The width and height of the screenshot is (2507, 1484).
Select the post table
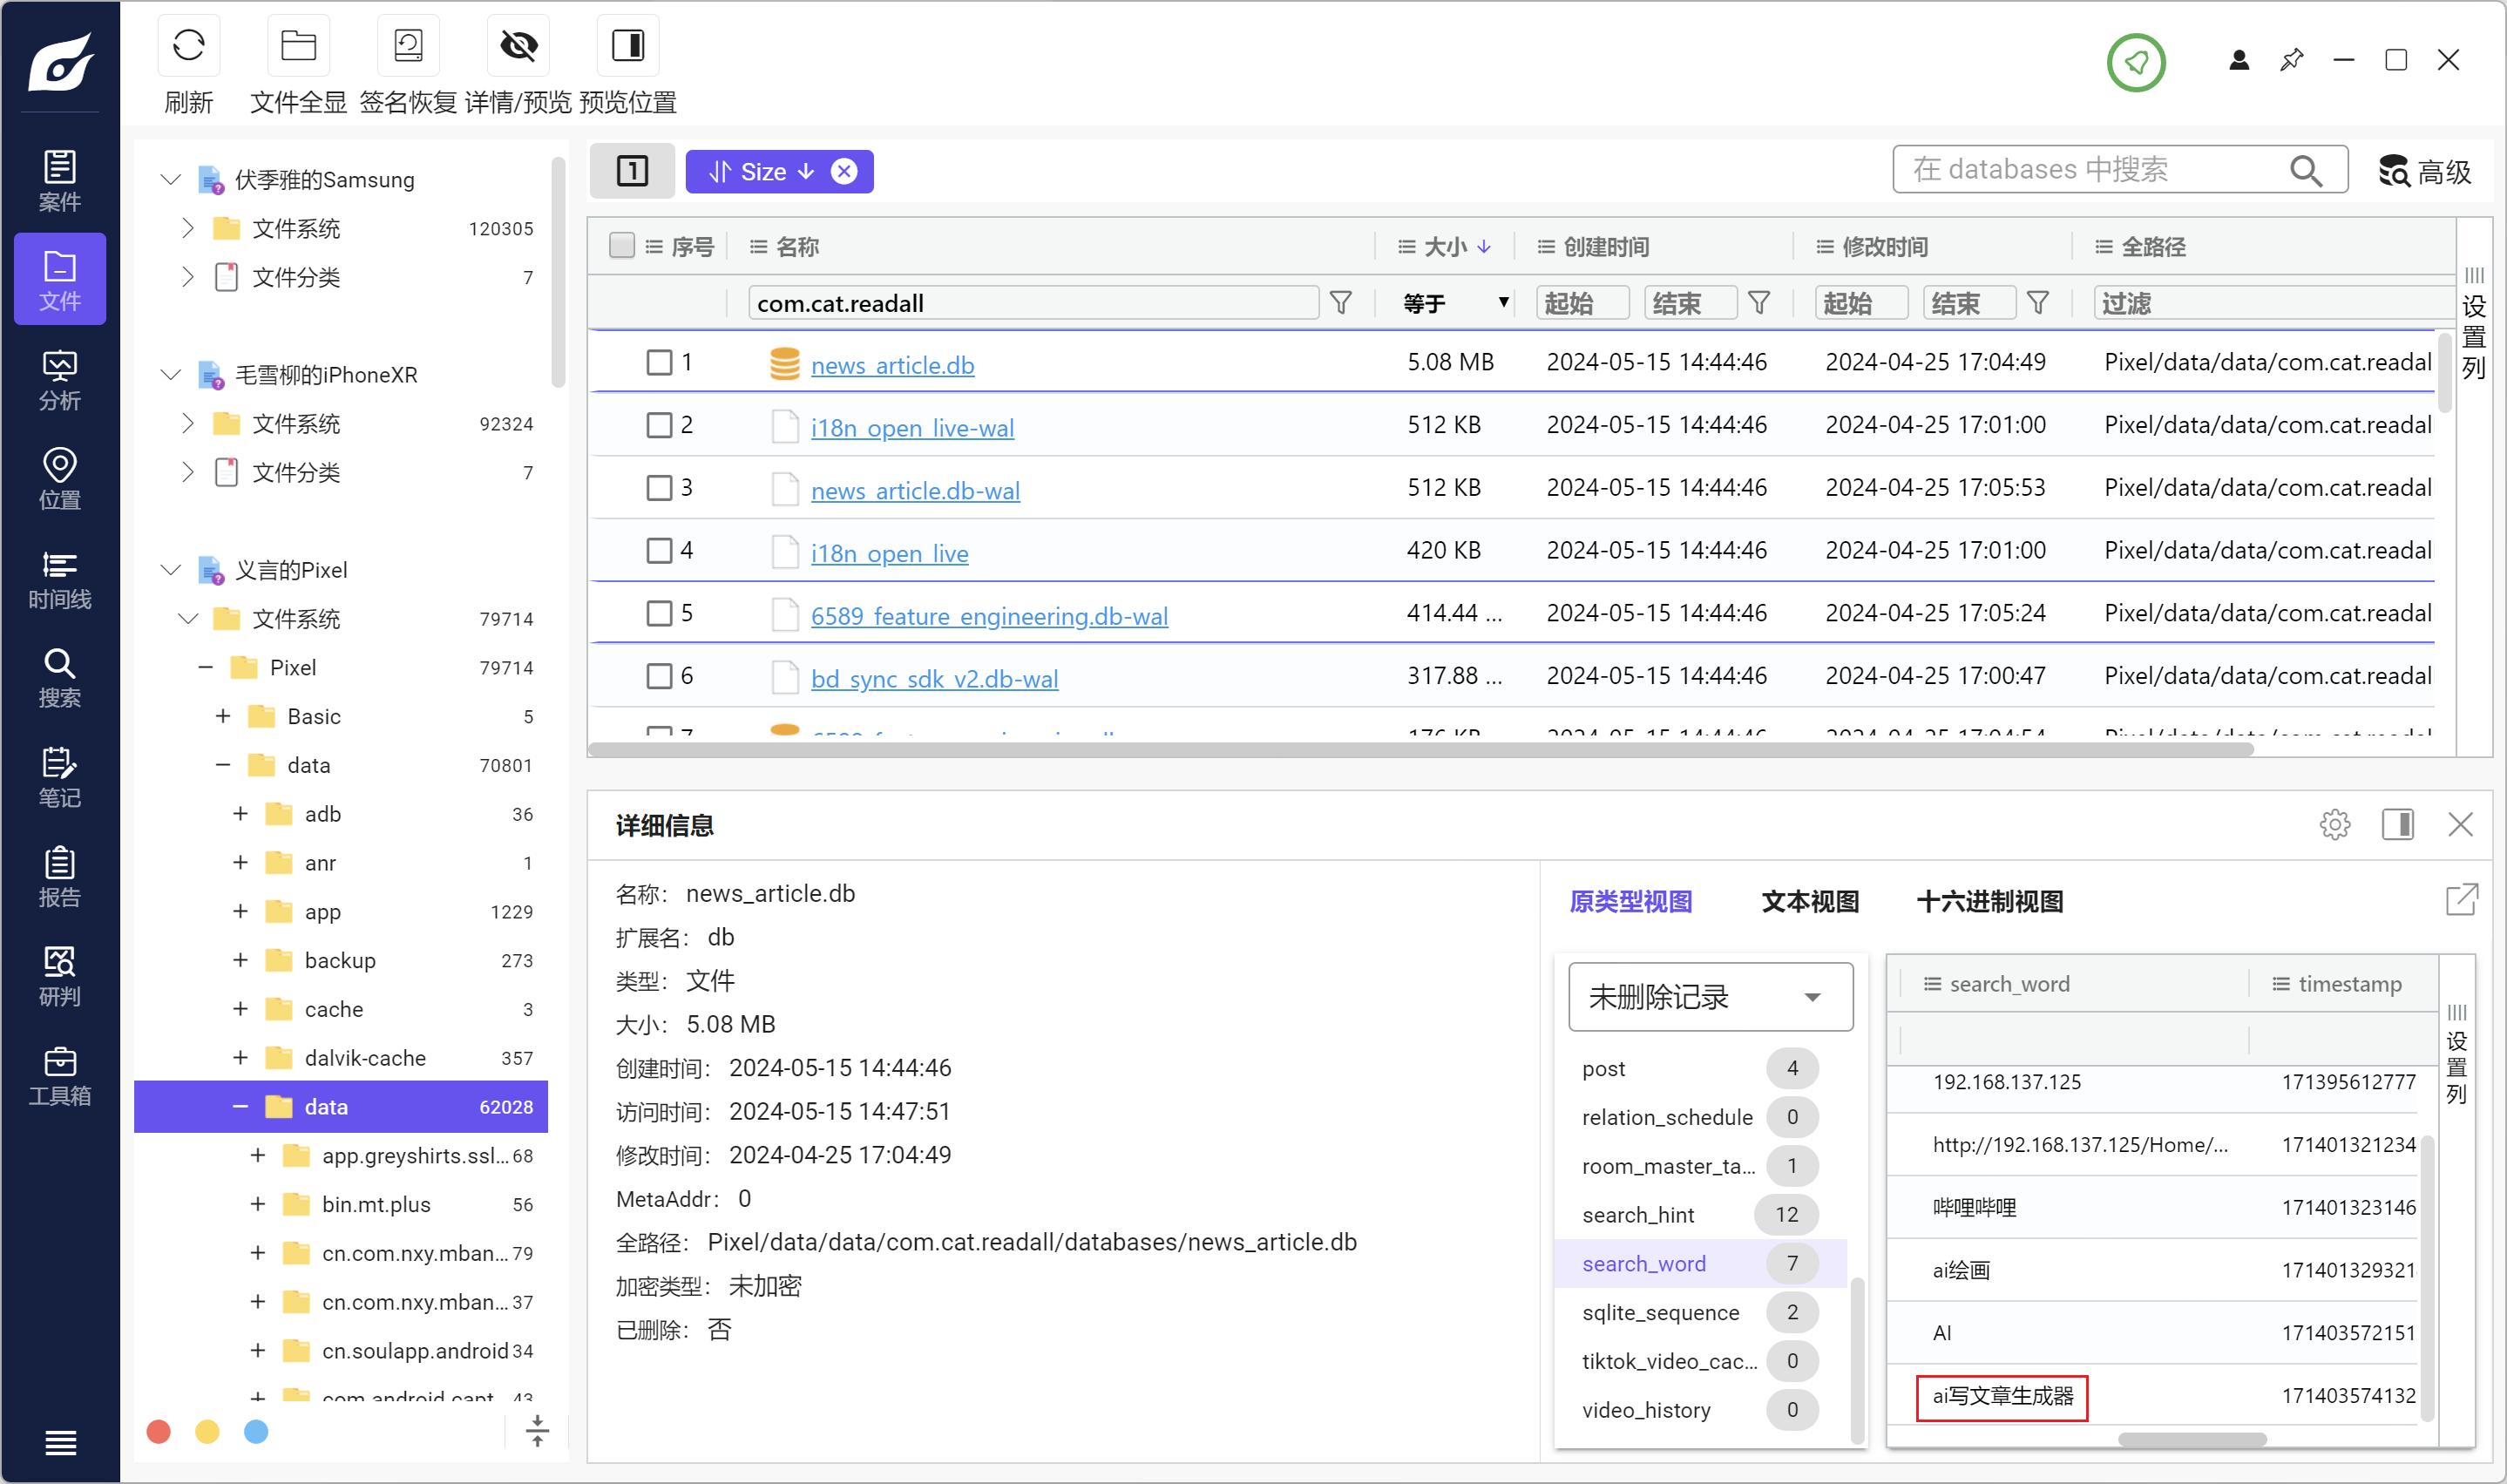[x=1699, y=1068]
